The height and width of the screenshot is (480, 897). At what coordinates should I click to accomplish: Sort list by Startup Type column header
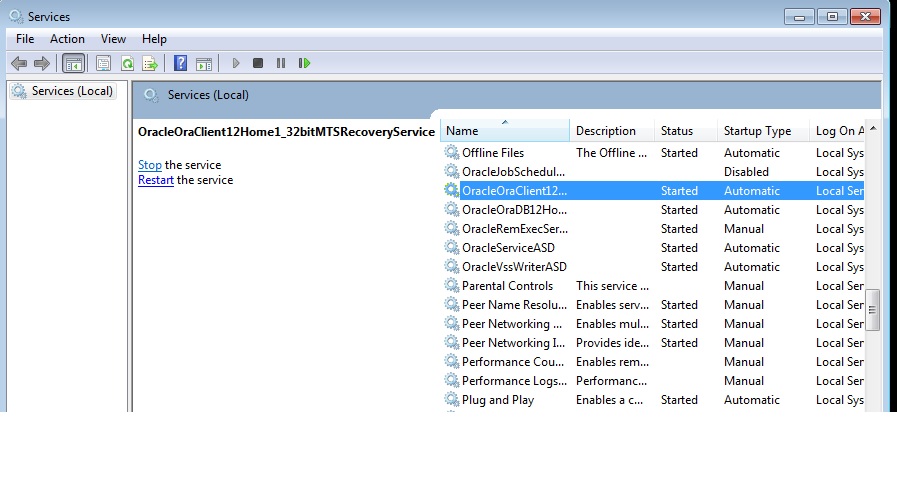(x=757, y=131)
